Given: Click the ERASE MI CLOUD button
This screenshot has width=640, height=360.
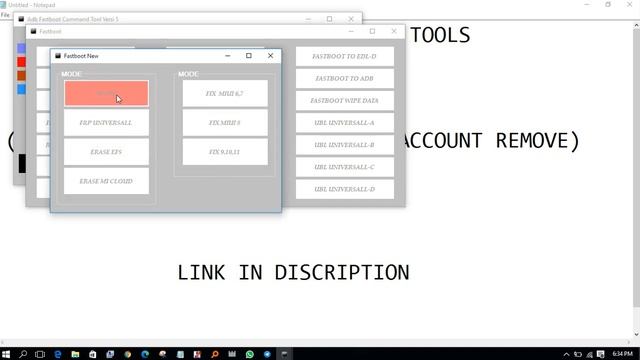Looking at the screenshot, I should (106, 181).
